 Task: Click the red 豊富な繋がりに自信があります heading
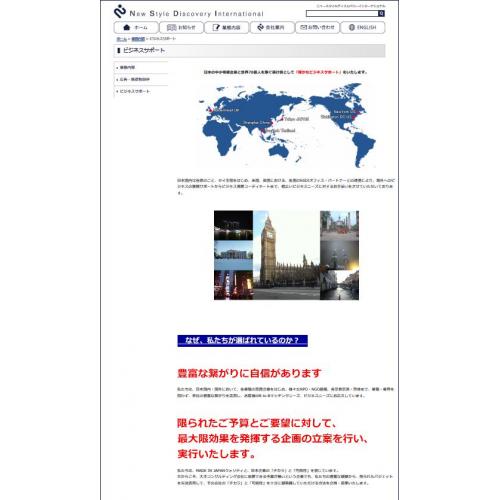249,373
